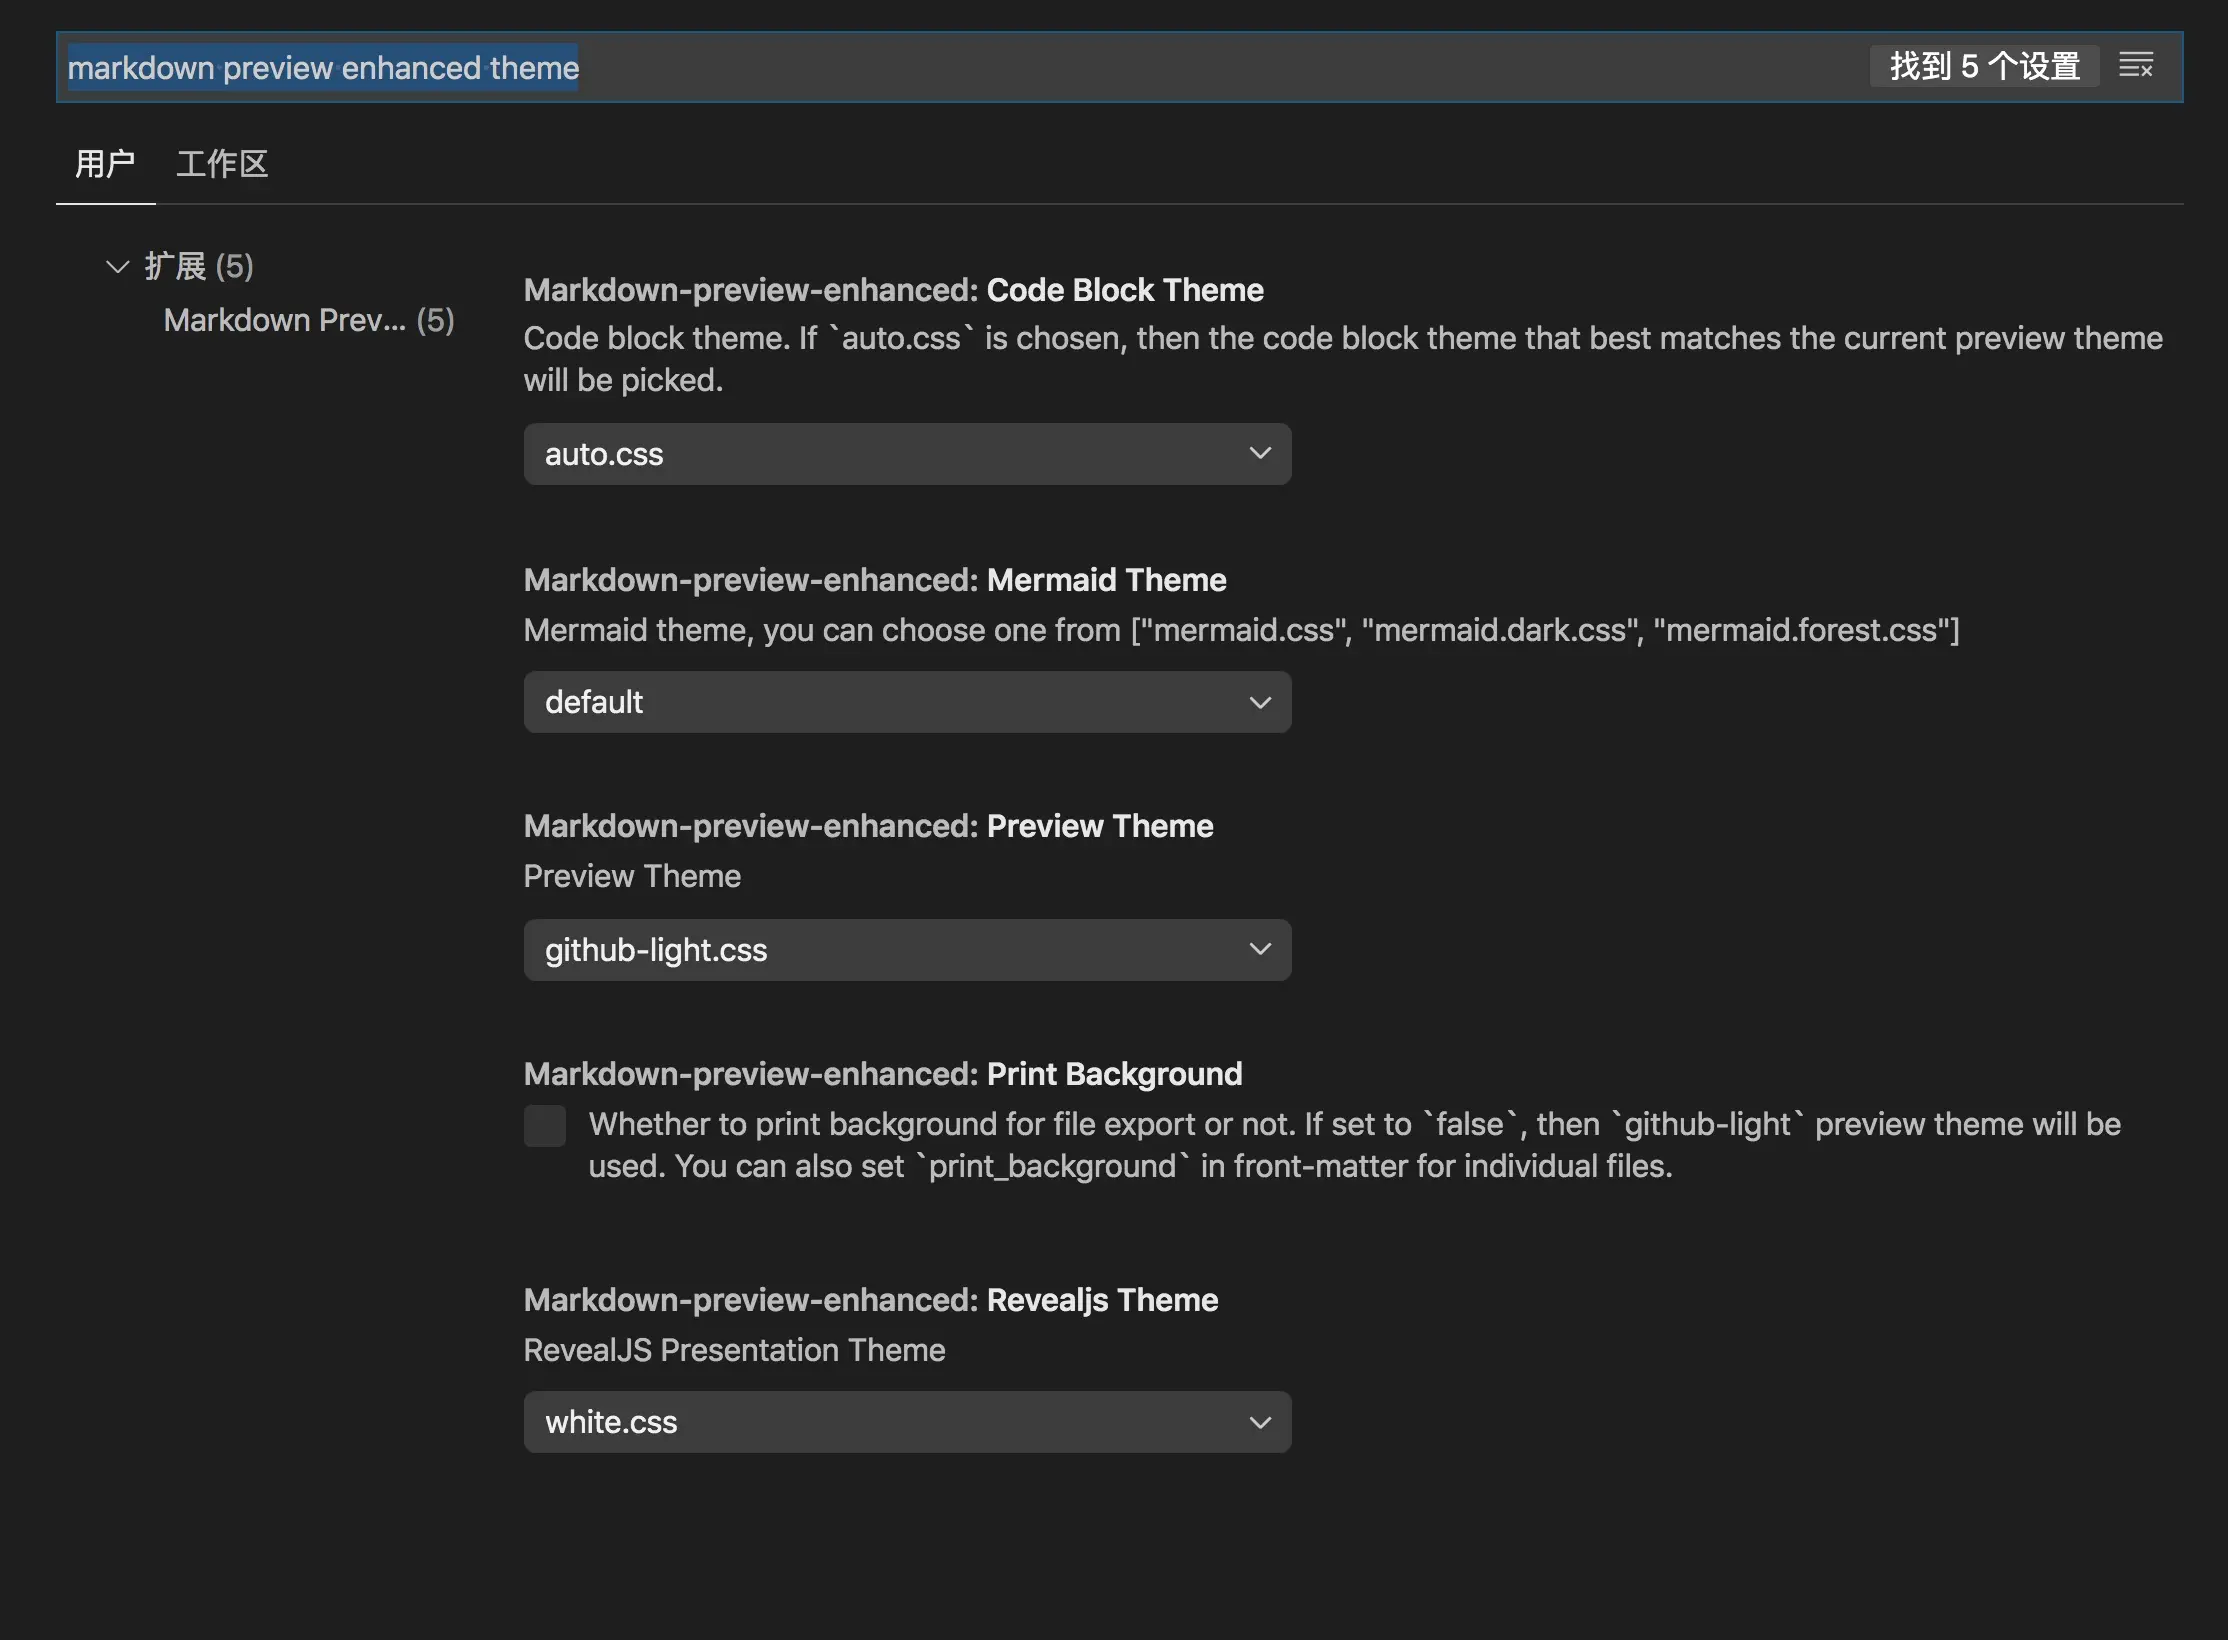Click the chevron on the white.css dropdown
This screenshot has height=1640, width=2228.
[1260, 1422]
